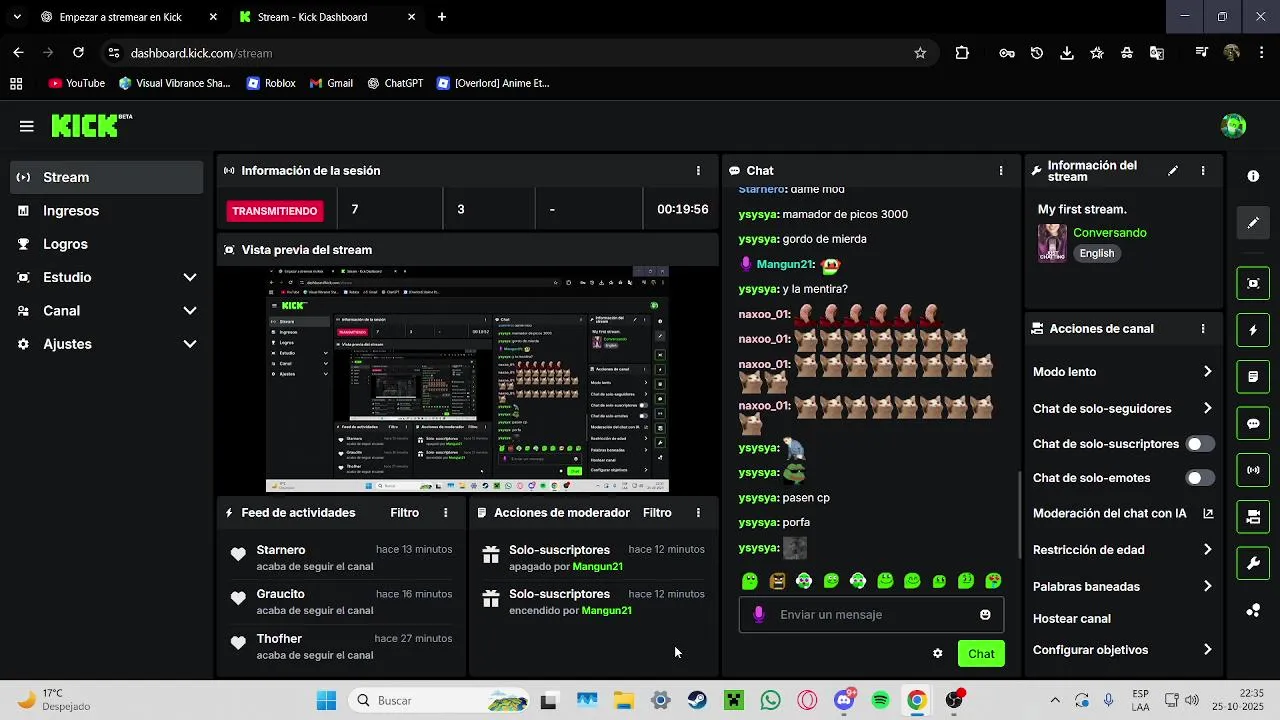This screenshot has width=1280, height=720.
Task: Click the English language tag
Action: pyautogui.click(x=1097, y=254)
